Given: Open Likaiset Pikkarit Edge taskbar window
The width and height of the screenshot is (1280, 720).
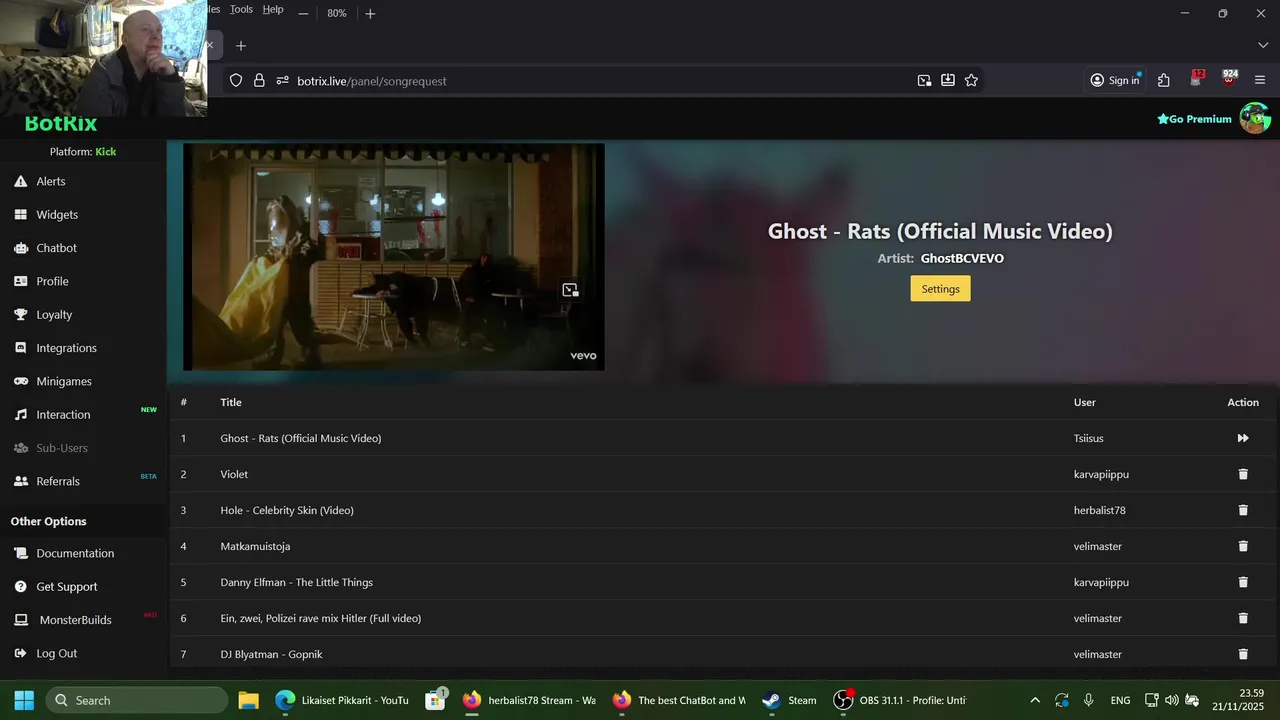Looking at the screenshot, I should click(x=341, y=700).
